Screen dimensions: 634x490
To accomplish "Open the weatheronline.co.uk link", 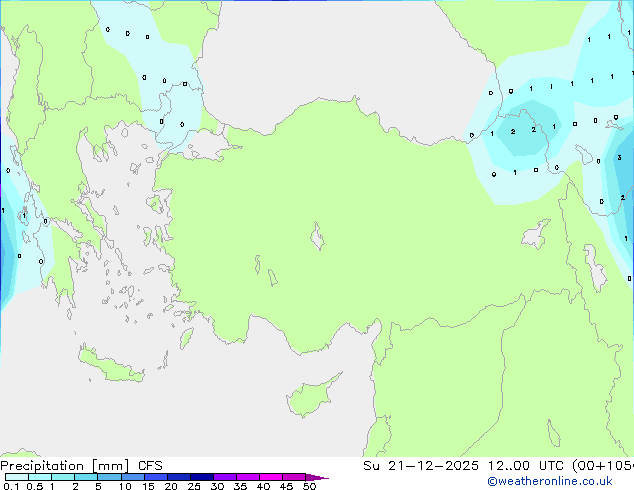I will [x=550, y=481].
